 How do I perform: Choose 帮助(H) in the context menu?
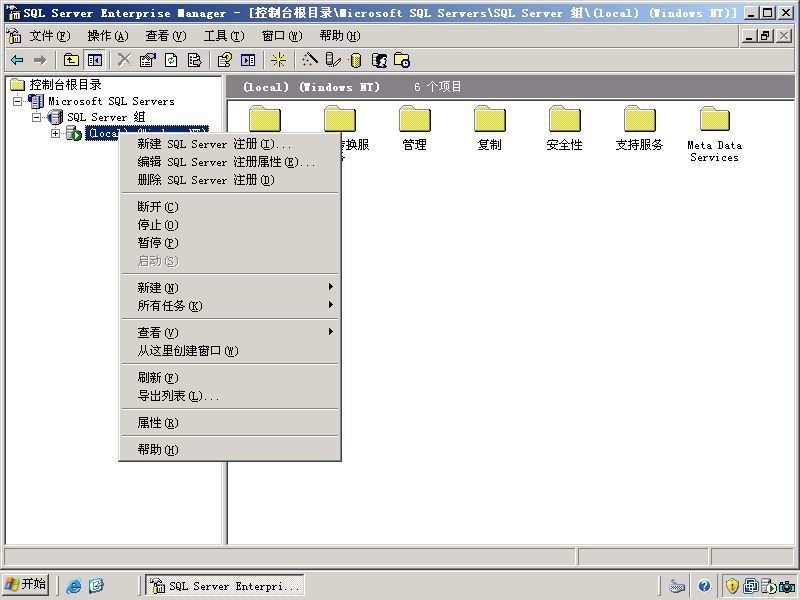pyautogui.click(x=230, y=449)
